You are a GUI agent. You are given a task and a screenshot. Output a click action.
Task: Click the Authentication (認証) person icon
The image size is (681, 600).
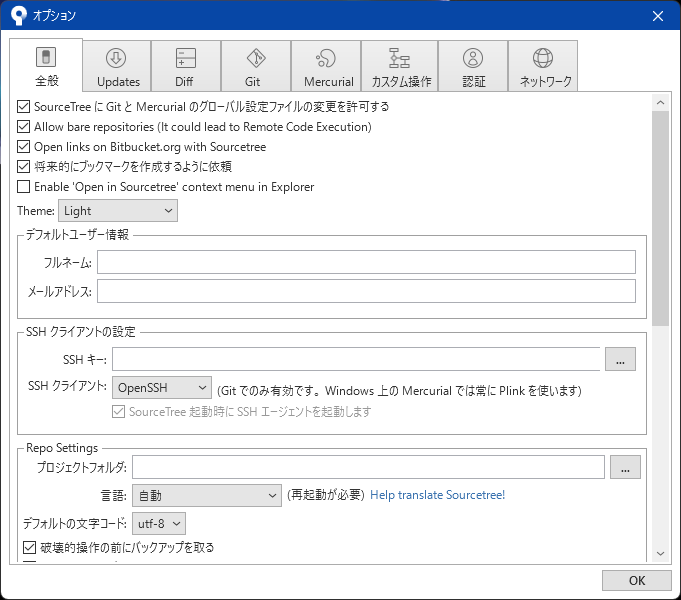[x=473, y=58]
